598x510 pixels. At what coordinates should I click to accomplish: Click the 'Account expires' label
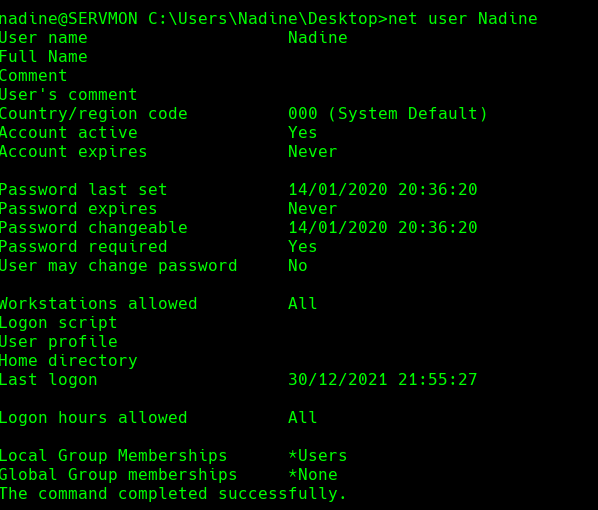pyautogui.click(x=74, y=152)
